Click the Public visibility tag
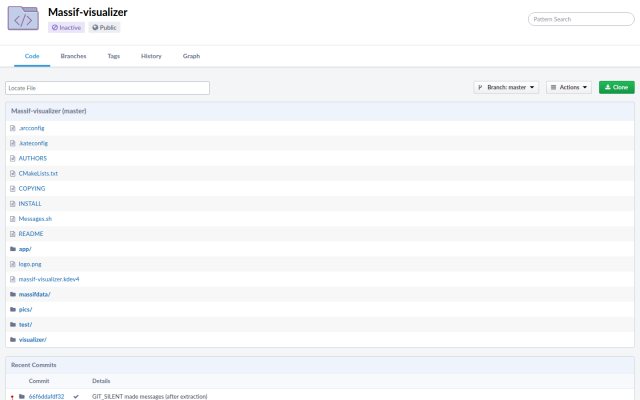The width and height of the screenshot is (640, 400). [104, 27]
